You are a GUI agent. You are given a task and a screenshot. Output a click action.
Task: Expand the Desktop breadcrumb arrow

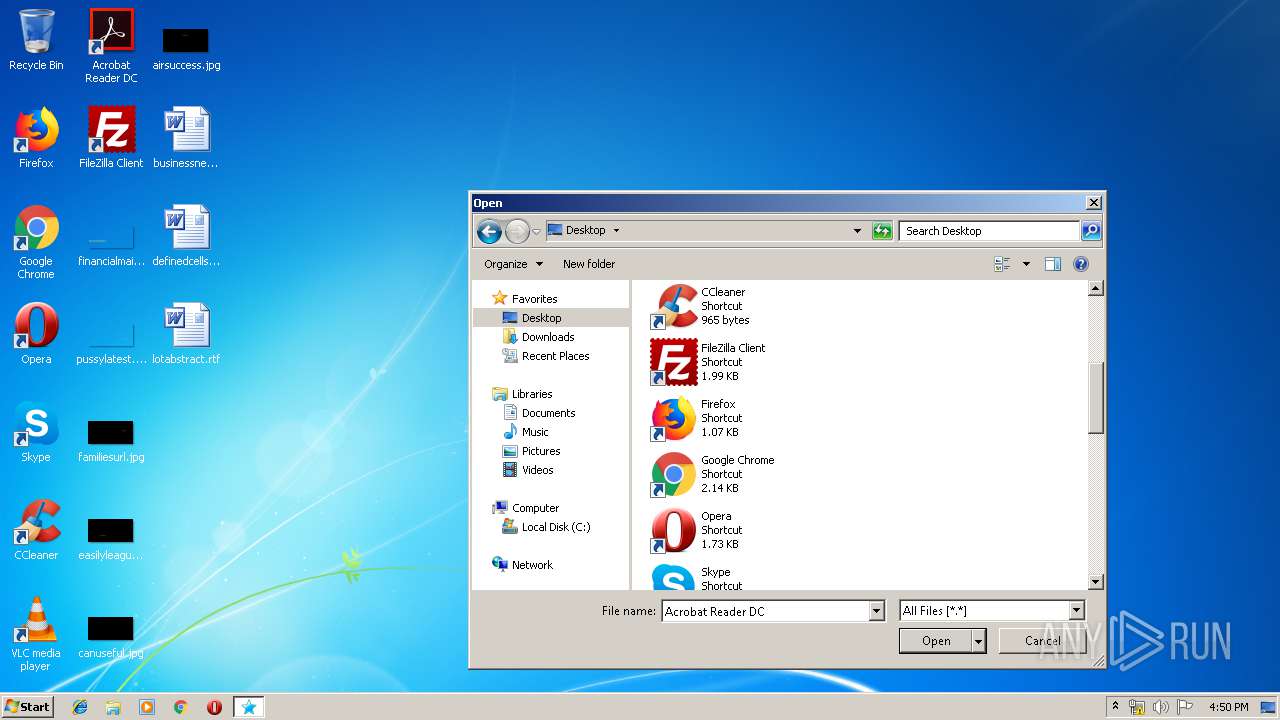(x=616, y=231)
